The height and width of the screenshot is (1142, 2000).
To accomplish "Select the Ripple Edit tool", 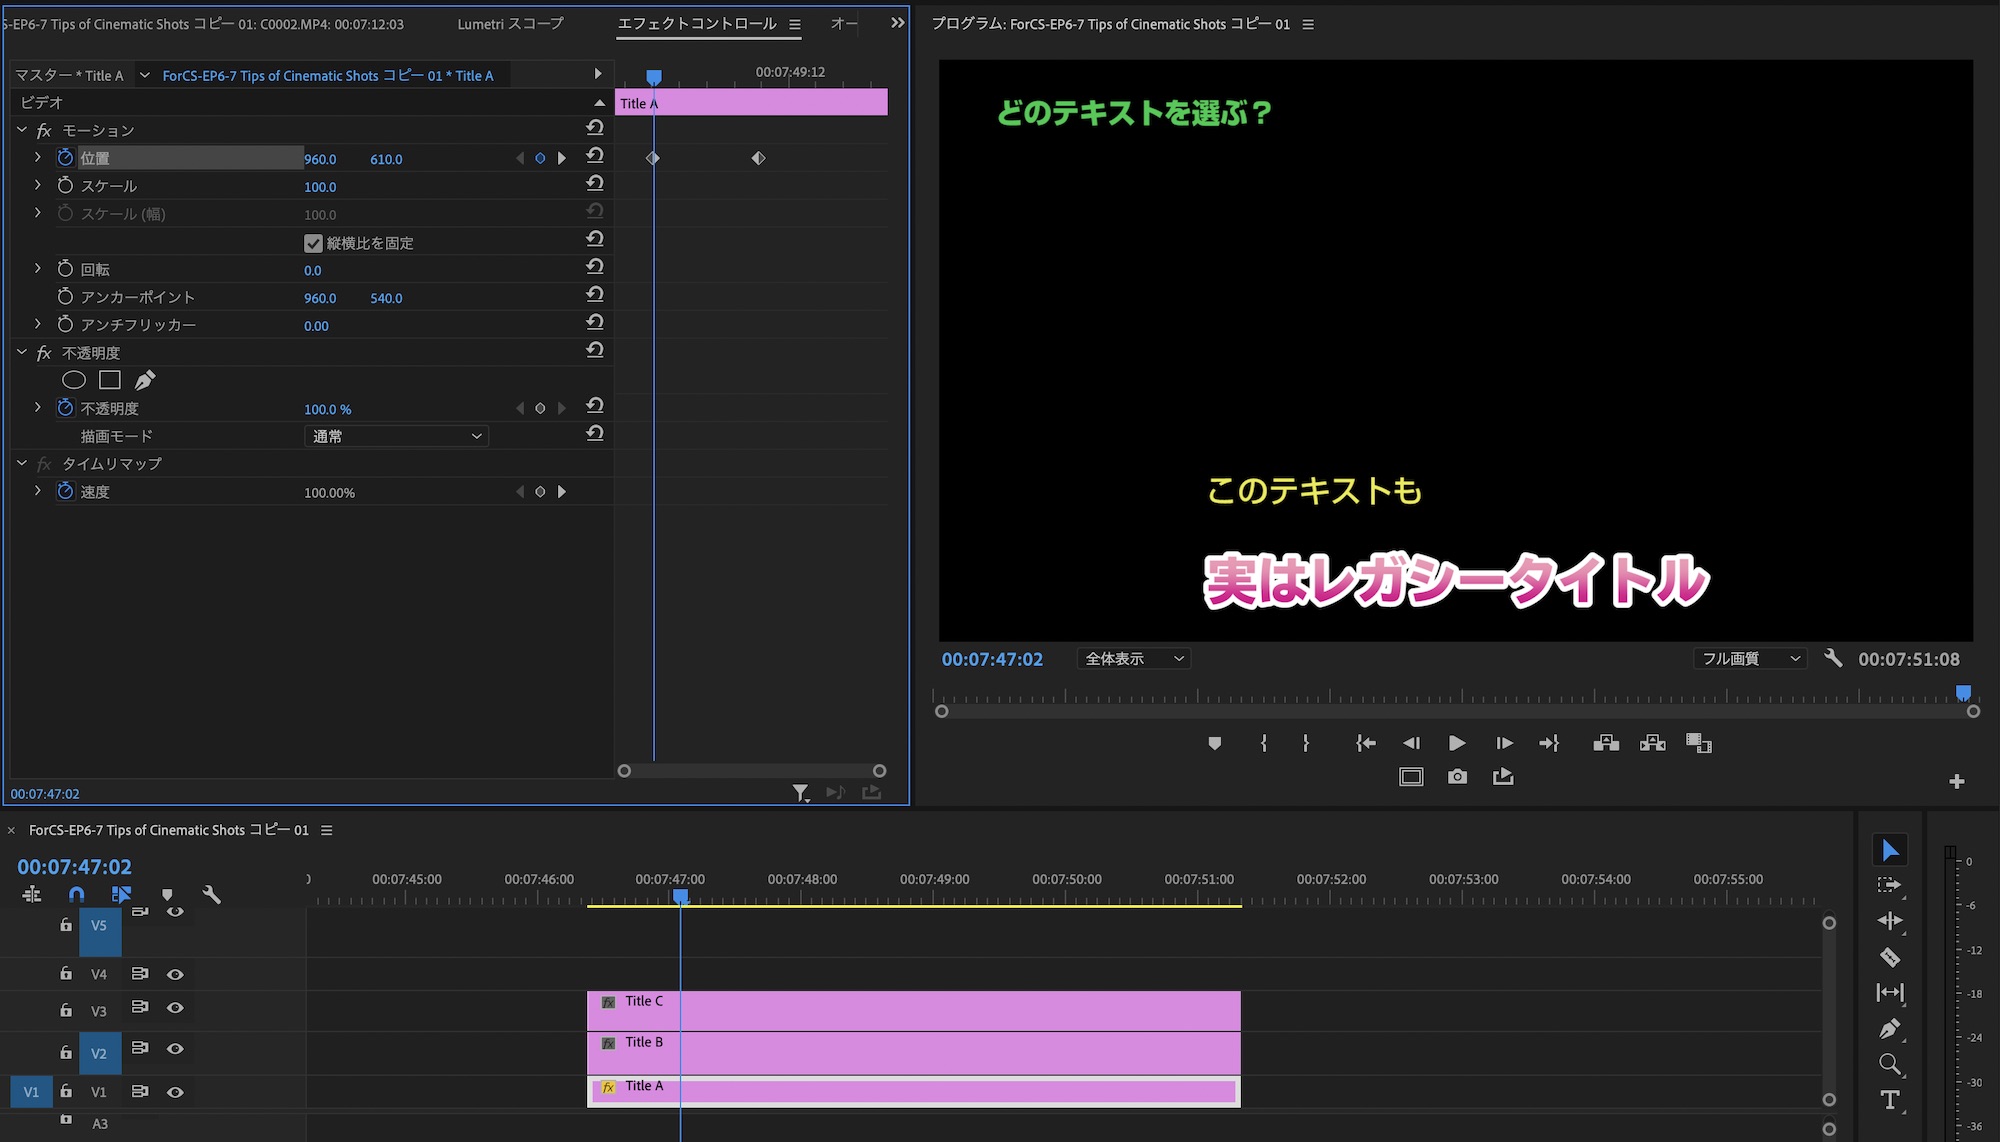I will point(1889,921).
